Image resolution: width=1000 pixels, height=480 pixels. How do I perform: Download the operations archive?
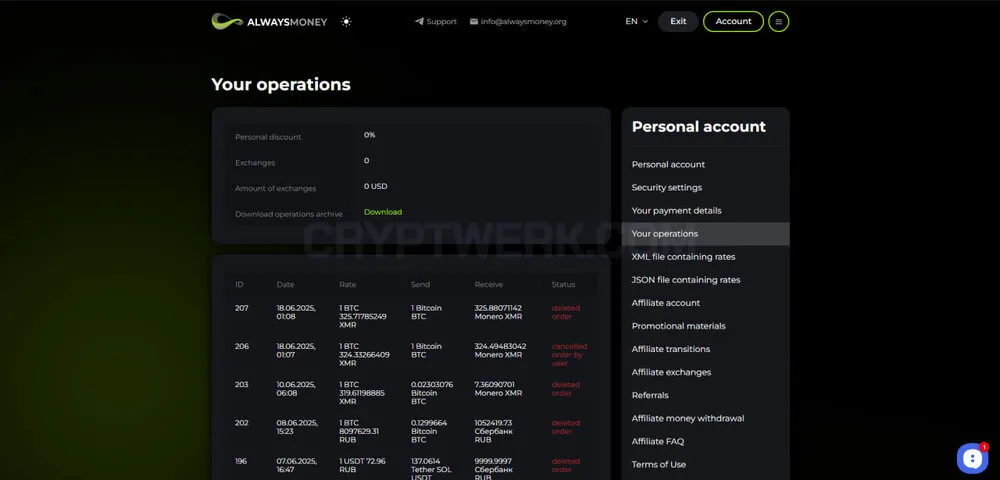383,212
